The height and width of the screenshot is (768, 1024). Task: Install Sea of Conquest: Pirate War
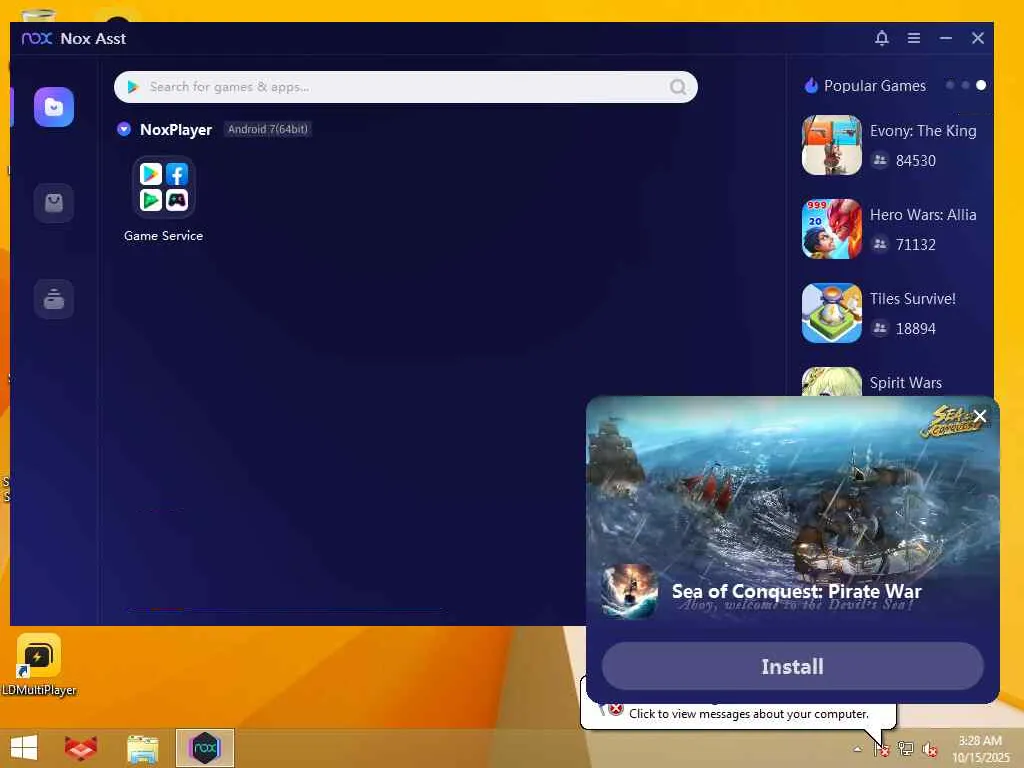[x=792, y=666]
